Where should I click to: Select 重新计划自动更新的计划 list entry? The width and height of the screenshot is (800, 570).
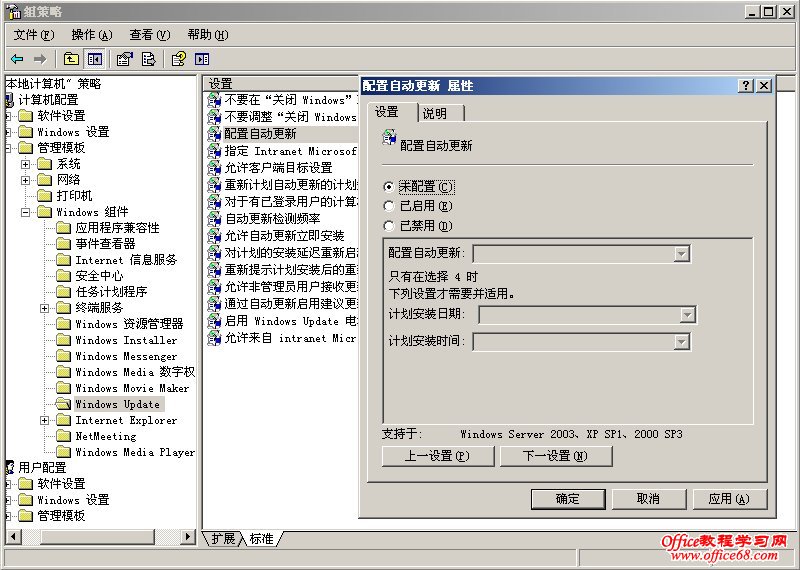(x=291, y=185)
